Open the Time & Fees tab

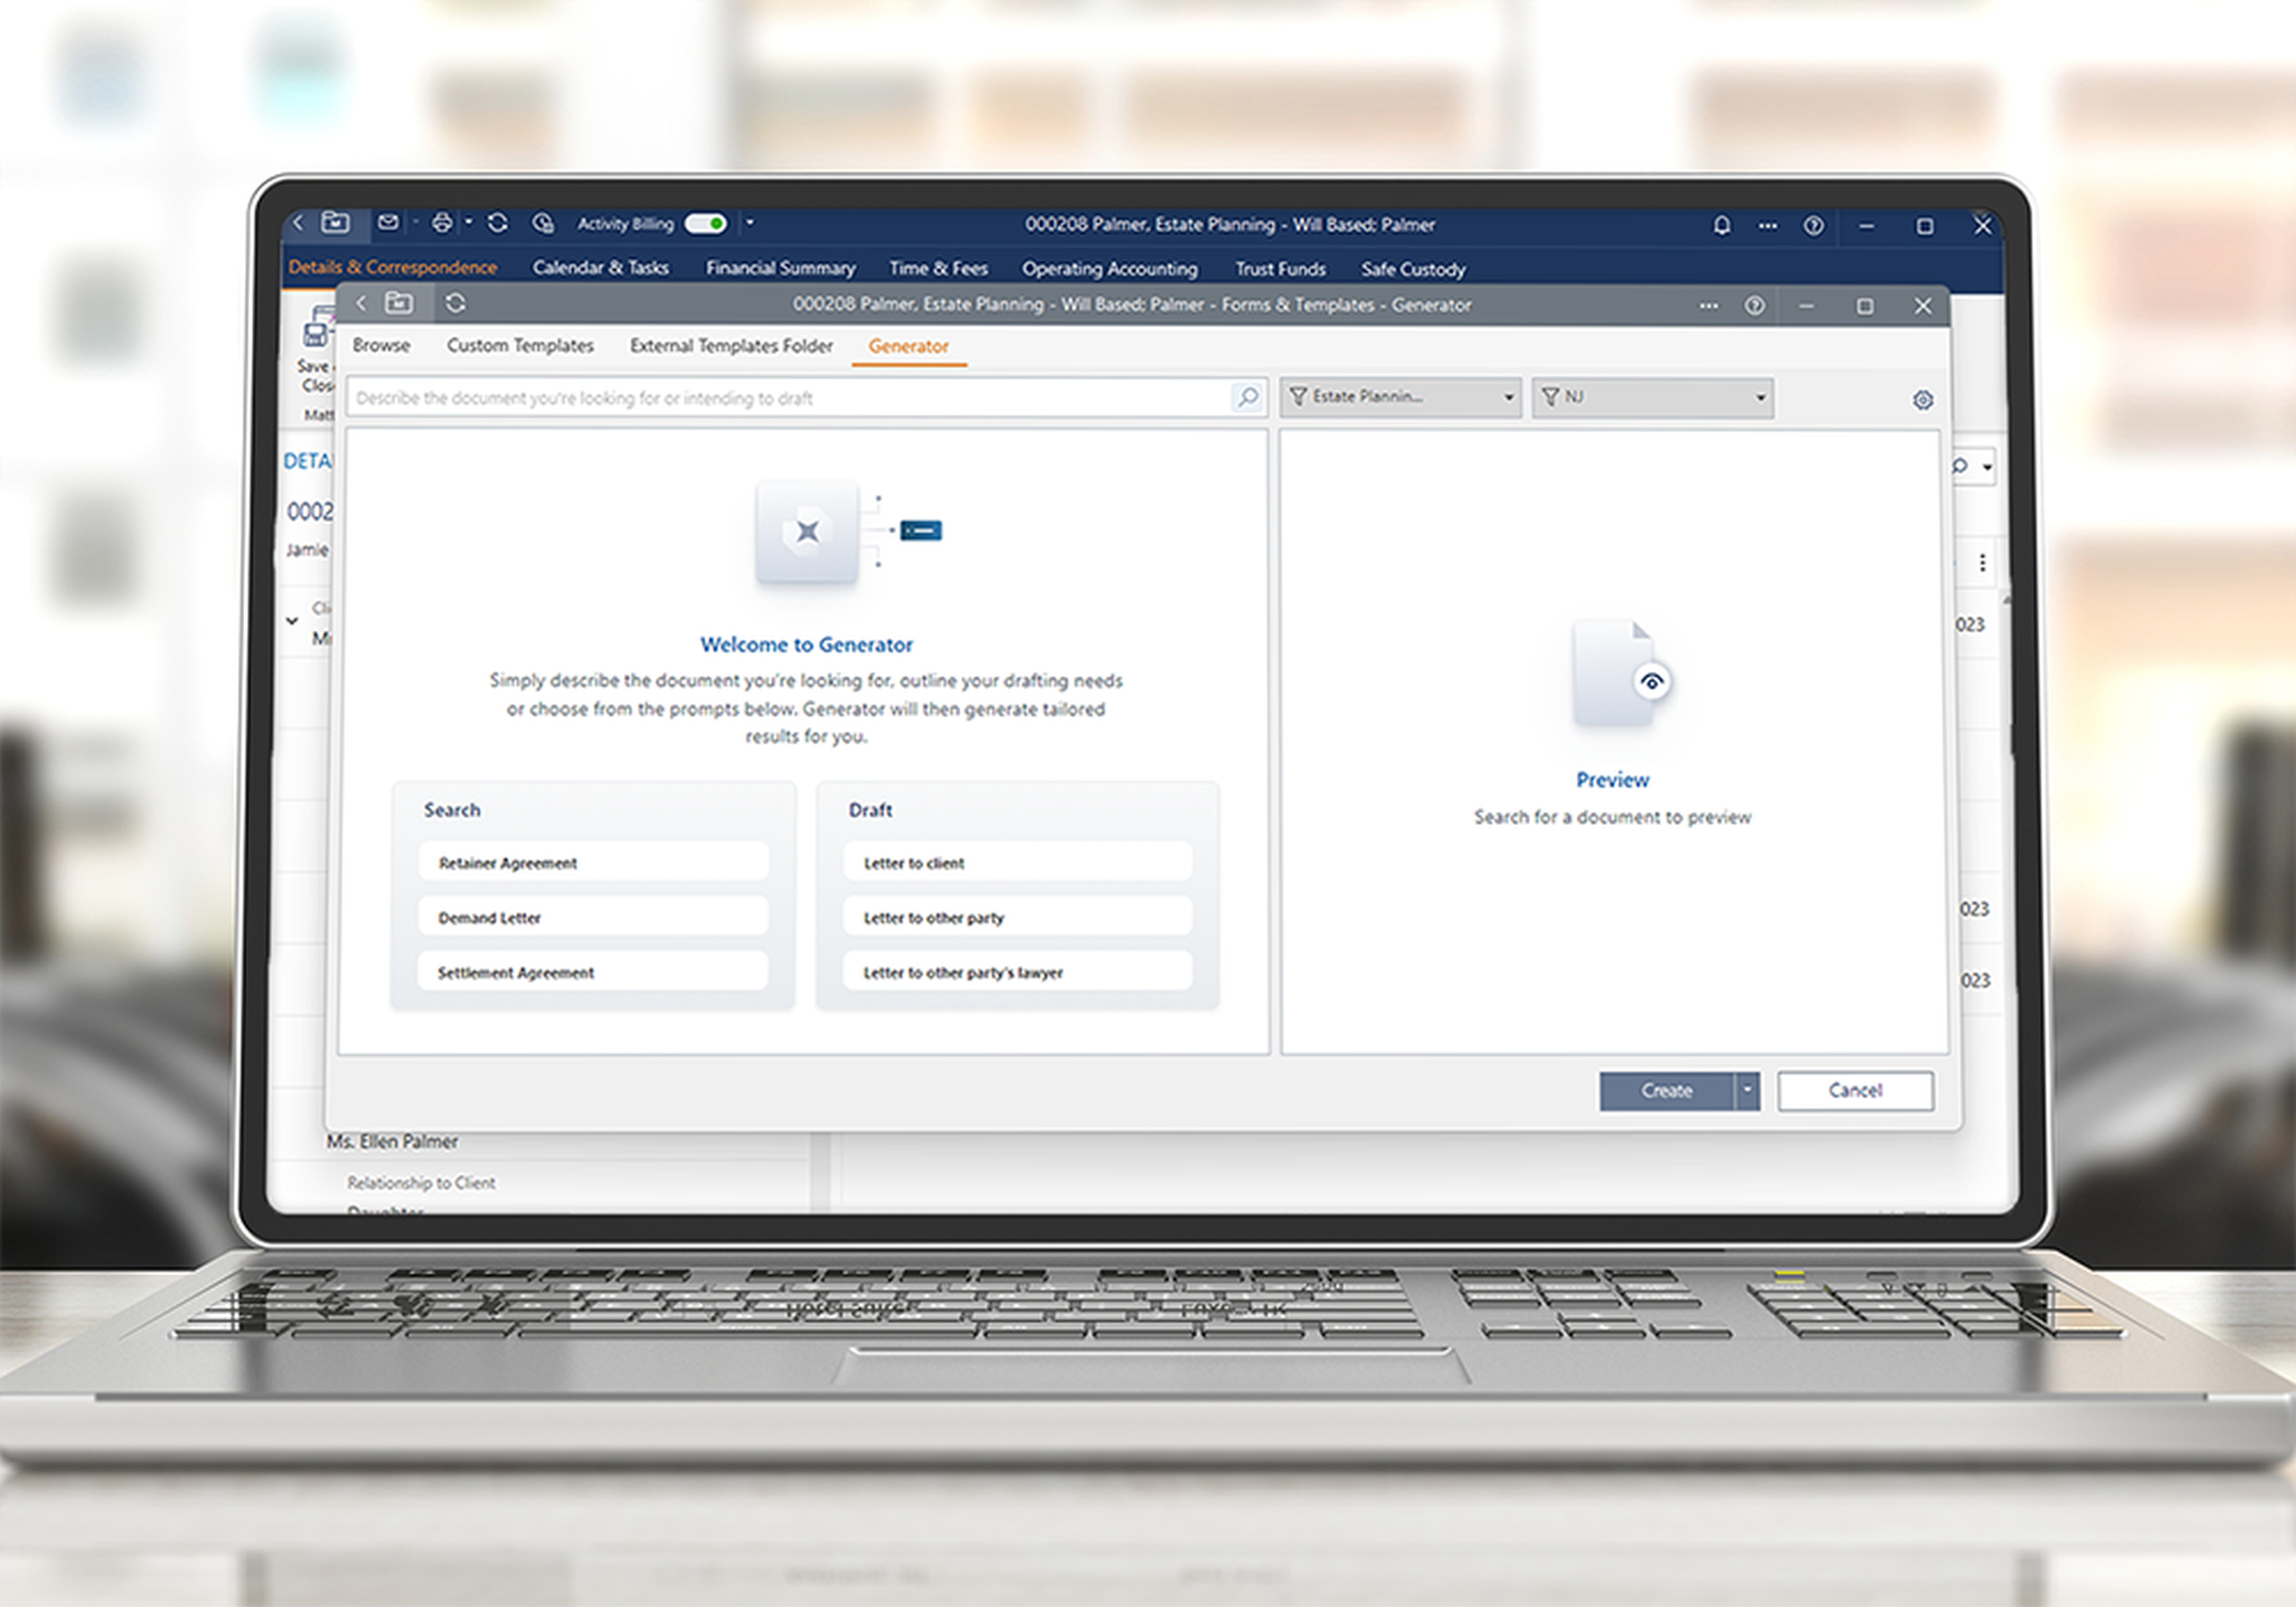(938, 269)
